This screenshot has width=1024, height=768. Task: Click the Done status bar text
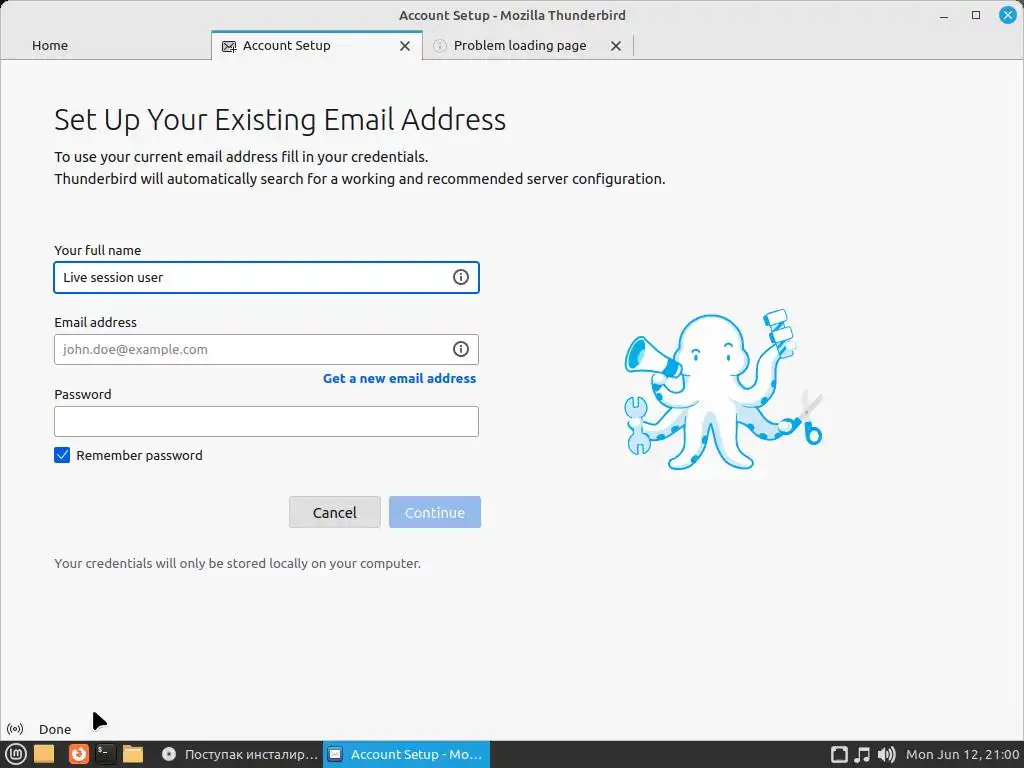click(x=55, y=729)
